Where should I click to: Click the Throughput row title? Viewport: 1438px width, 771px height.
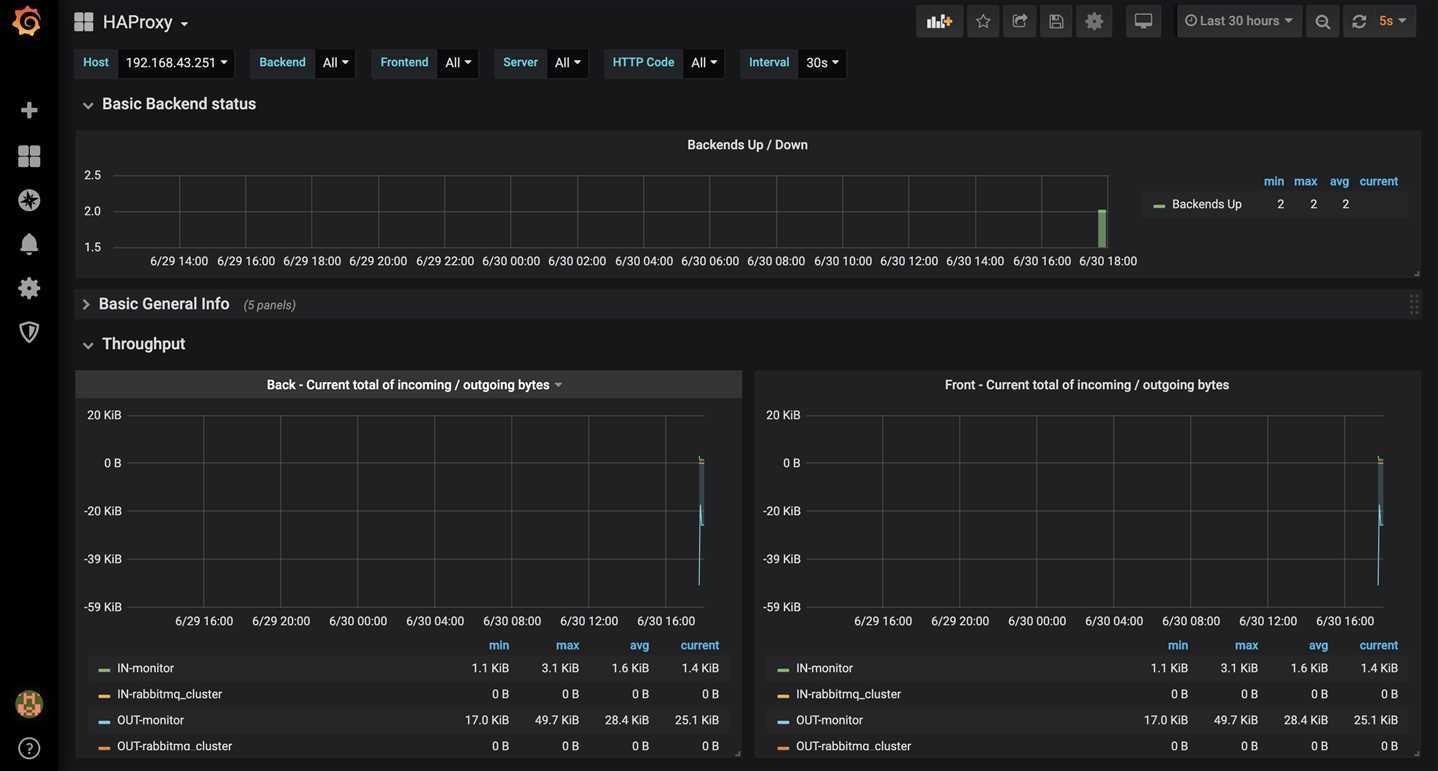click(144, 344)
